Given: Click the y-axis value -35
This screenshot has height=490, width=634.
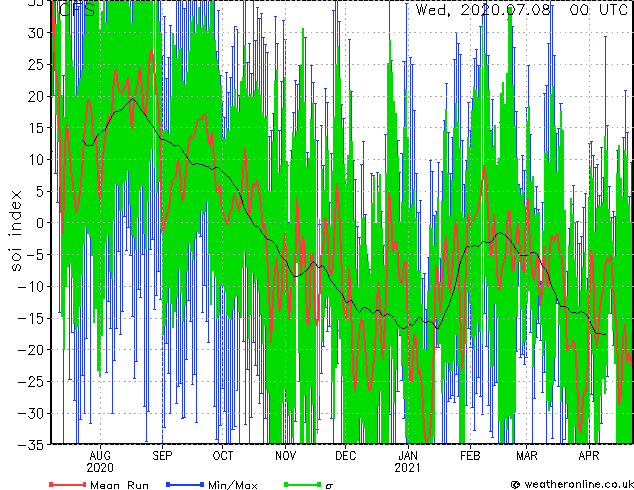Looking at the screenshot, I should [x=31, y=445].
